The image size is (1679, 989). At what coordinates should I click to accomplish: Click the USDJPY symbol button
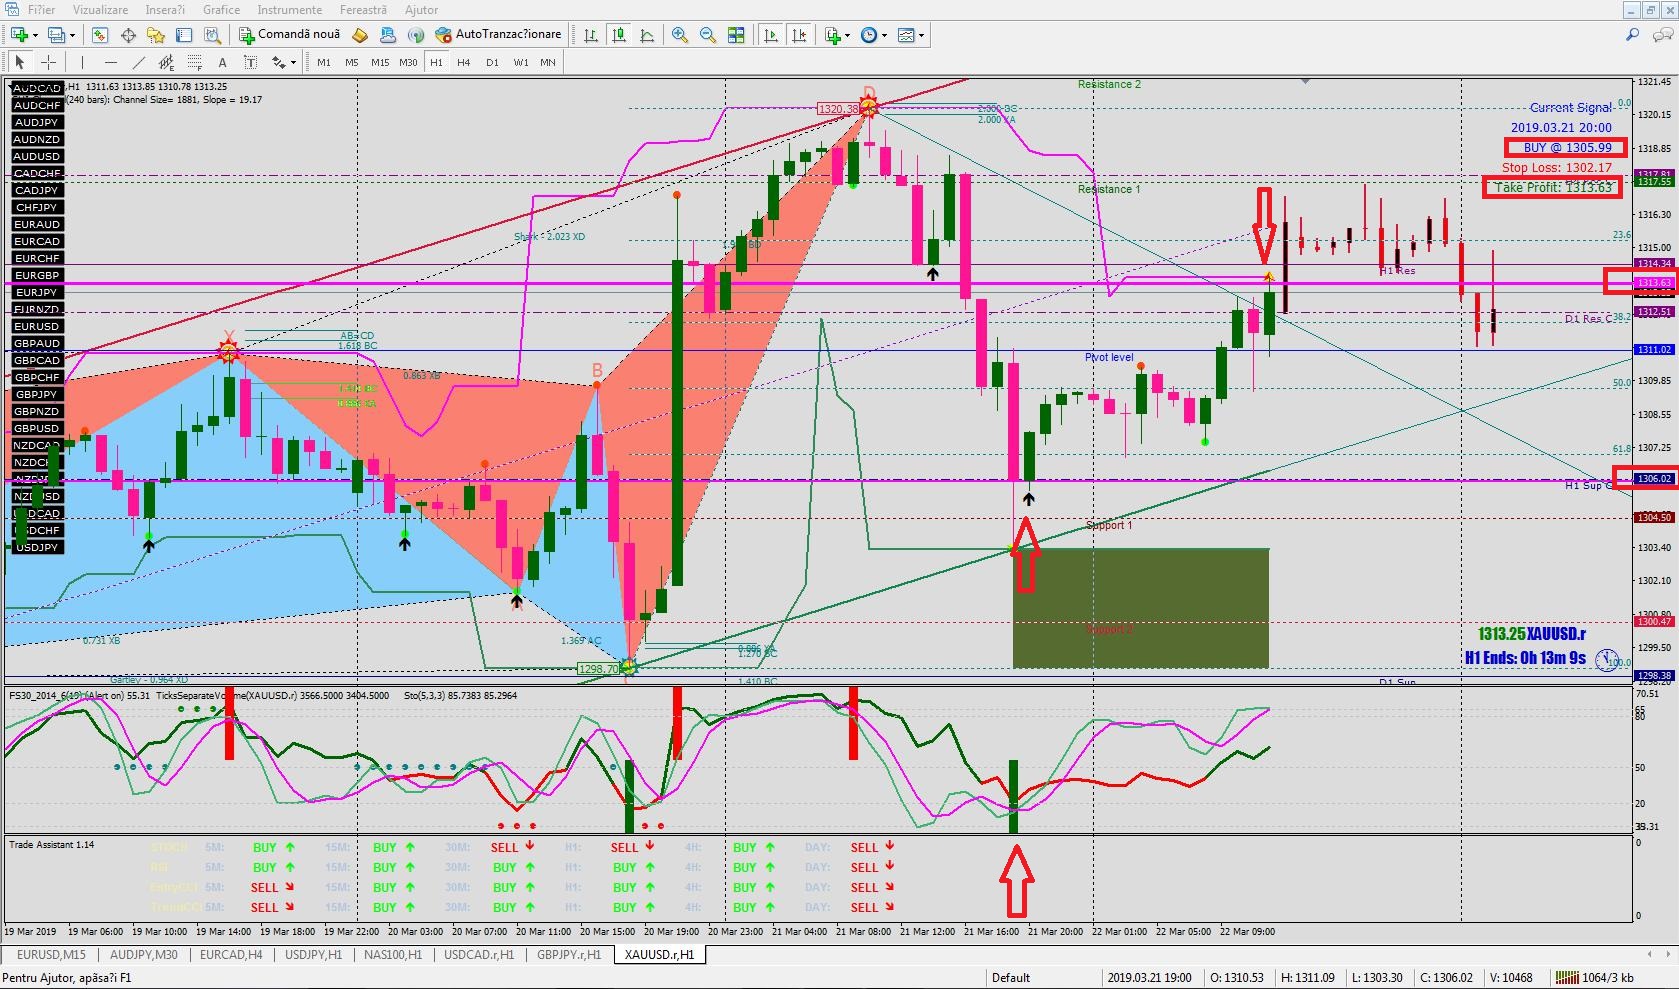pos(37,547)
